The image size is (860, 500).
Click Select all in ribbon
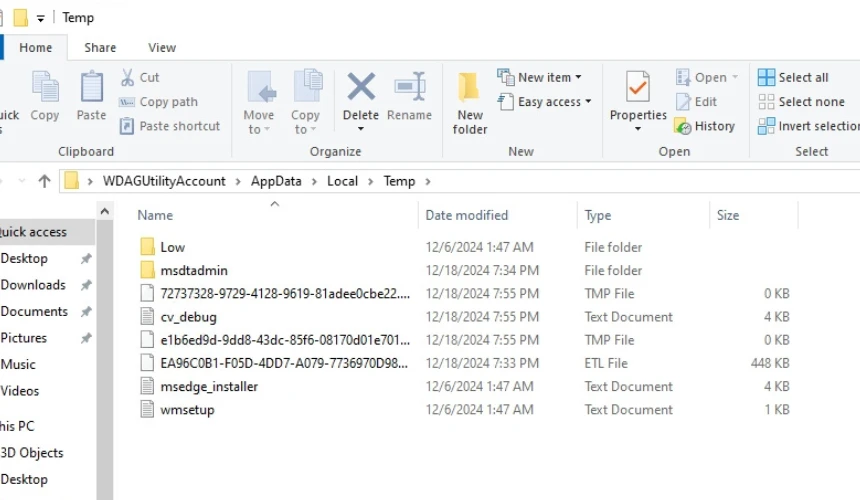794,77
